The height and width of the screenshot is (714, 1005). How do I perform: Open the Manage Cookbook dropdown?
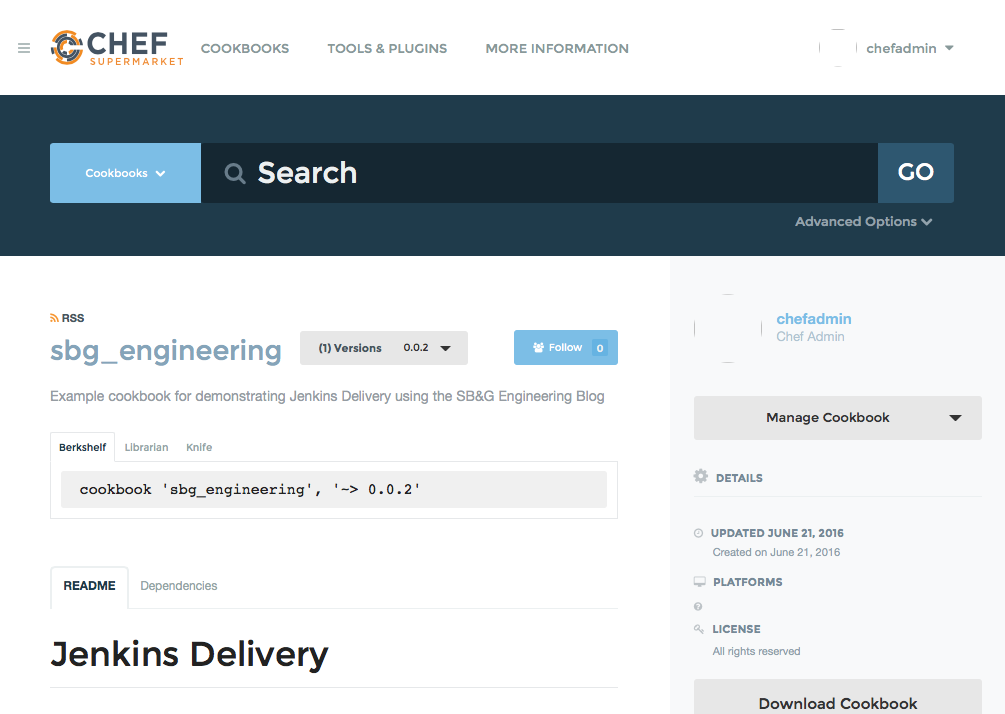[838, 418]
